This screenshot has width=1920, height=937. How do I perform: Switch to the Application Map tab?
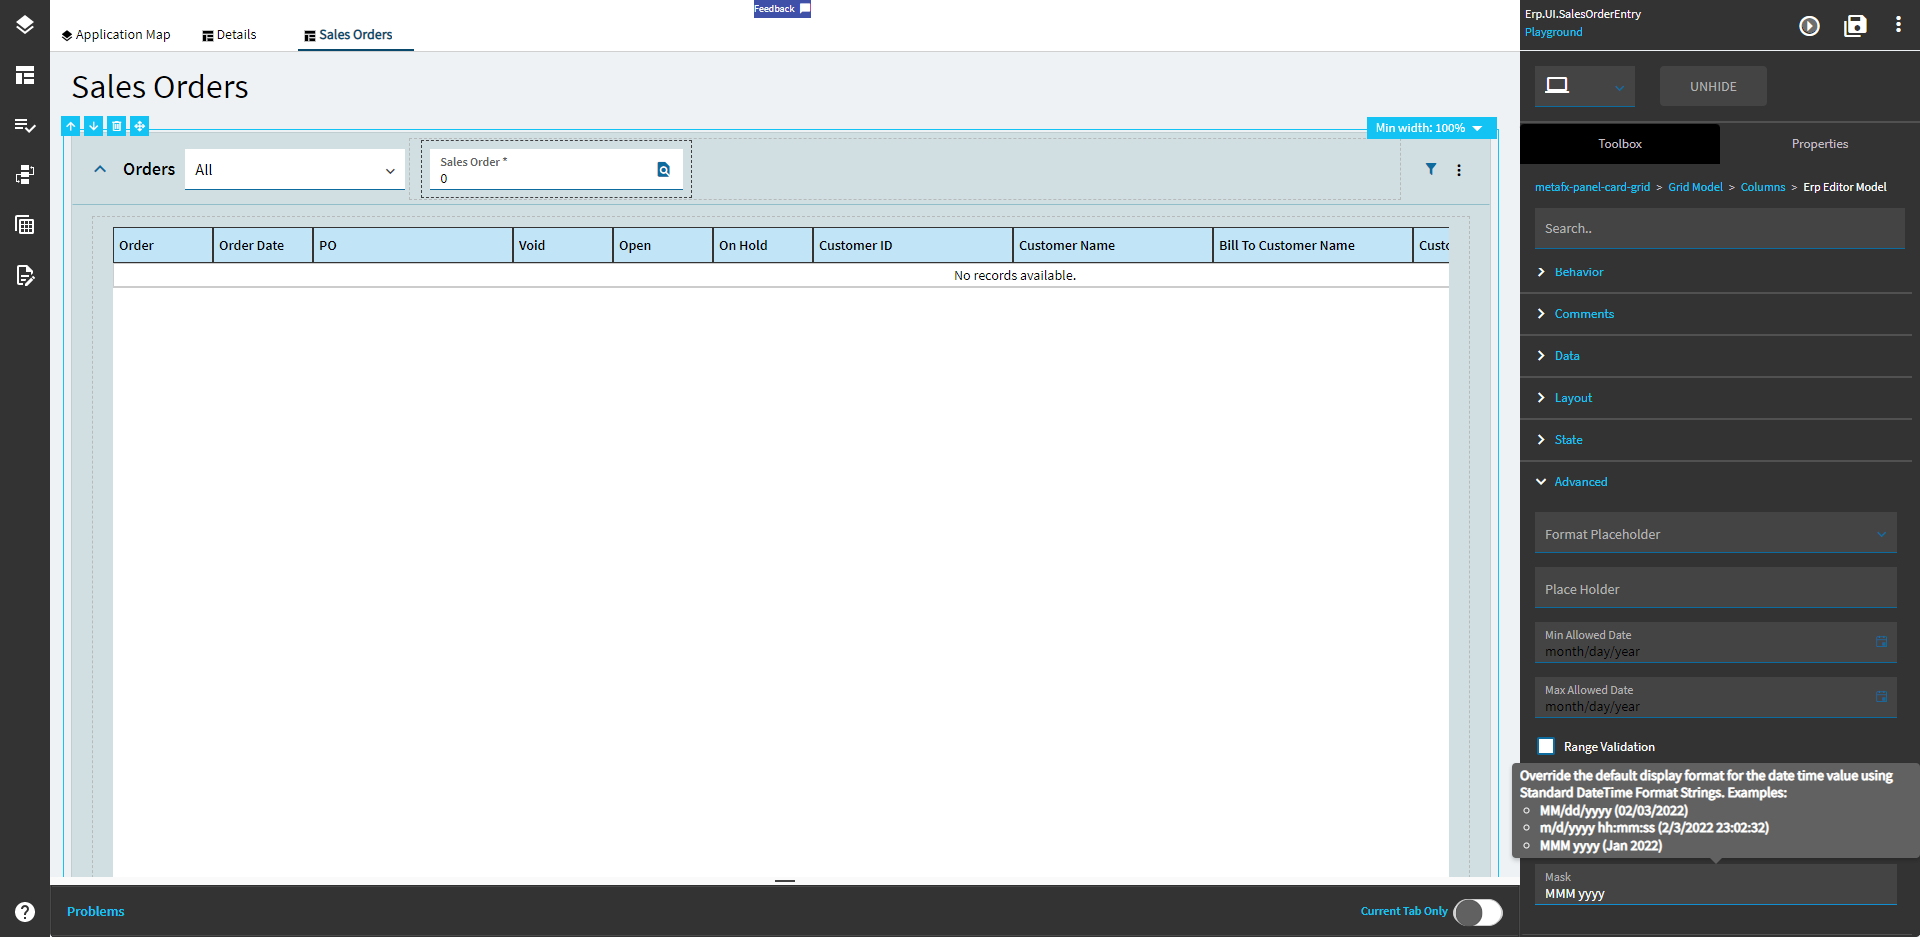(116, 35)
